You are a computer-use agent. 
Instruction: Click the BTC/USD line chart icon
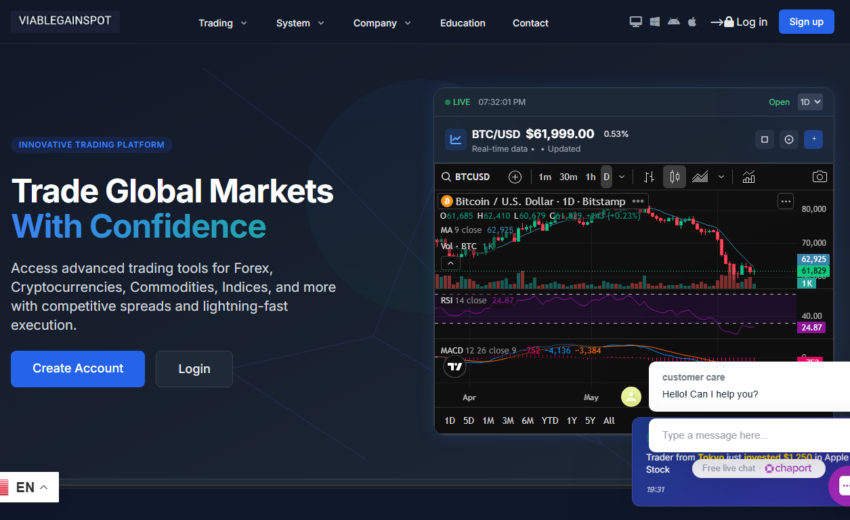click(455, 139)
